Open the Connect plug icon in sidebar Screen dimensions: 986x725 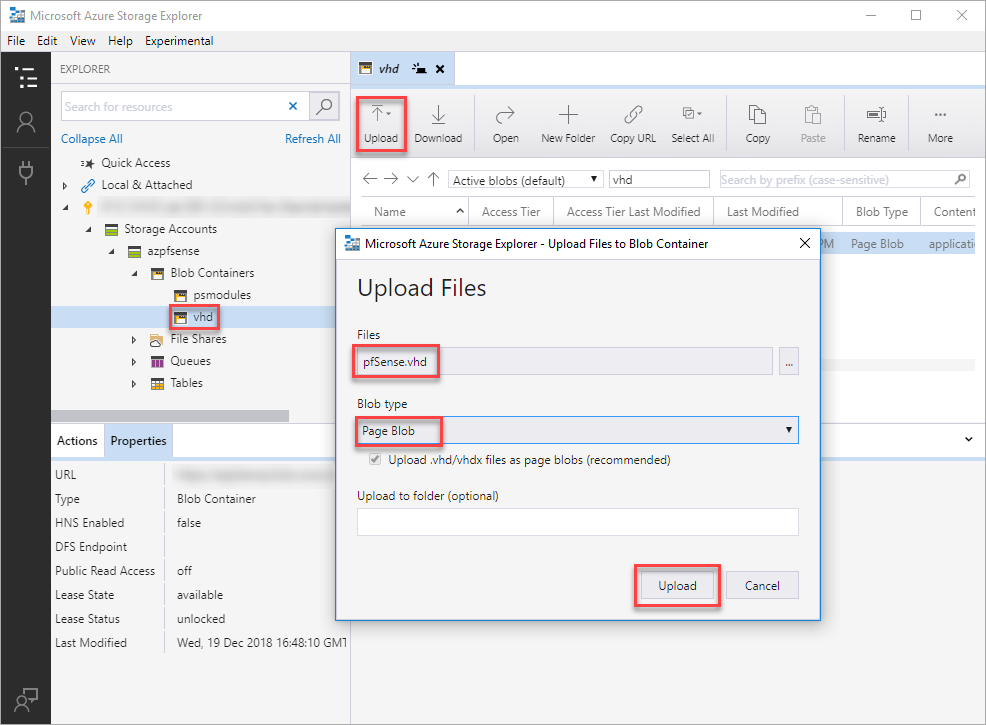click(26, 172)
